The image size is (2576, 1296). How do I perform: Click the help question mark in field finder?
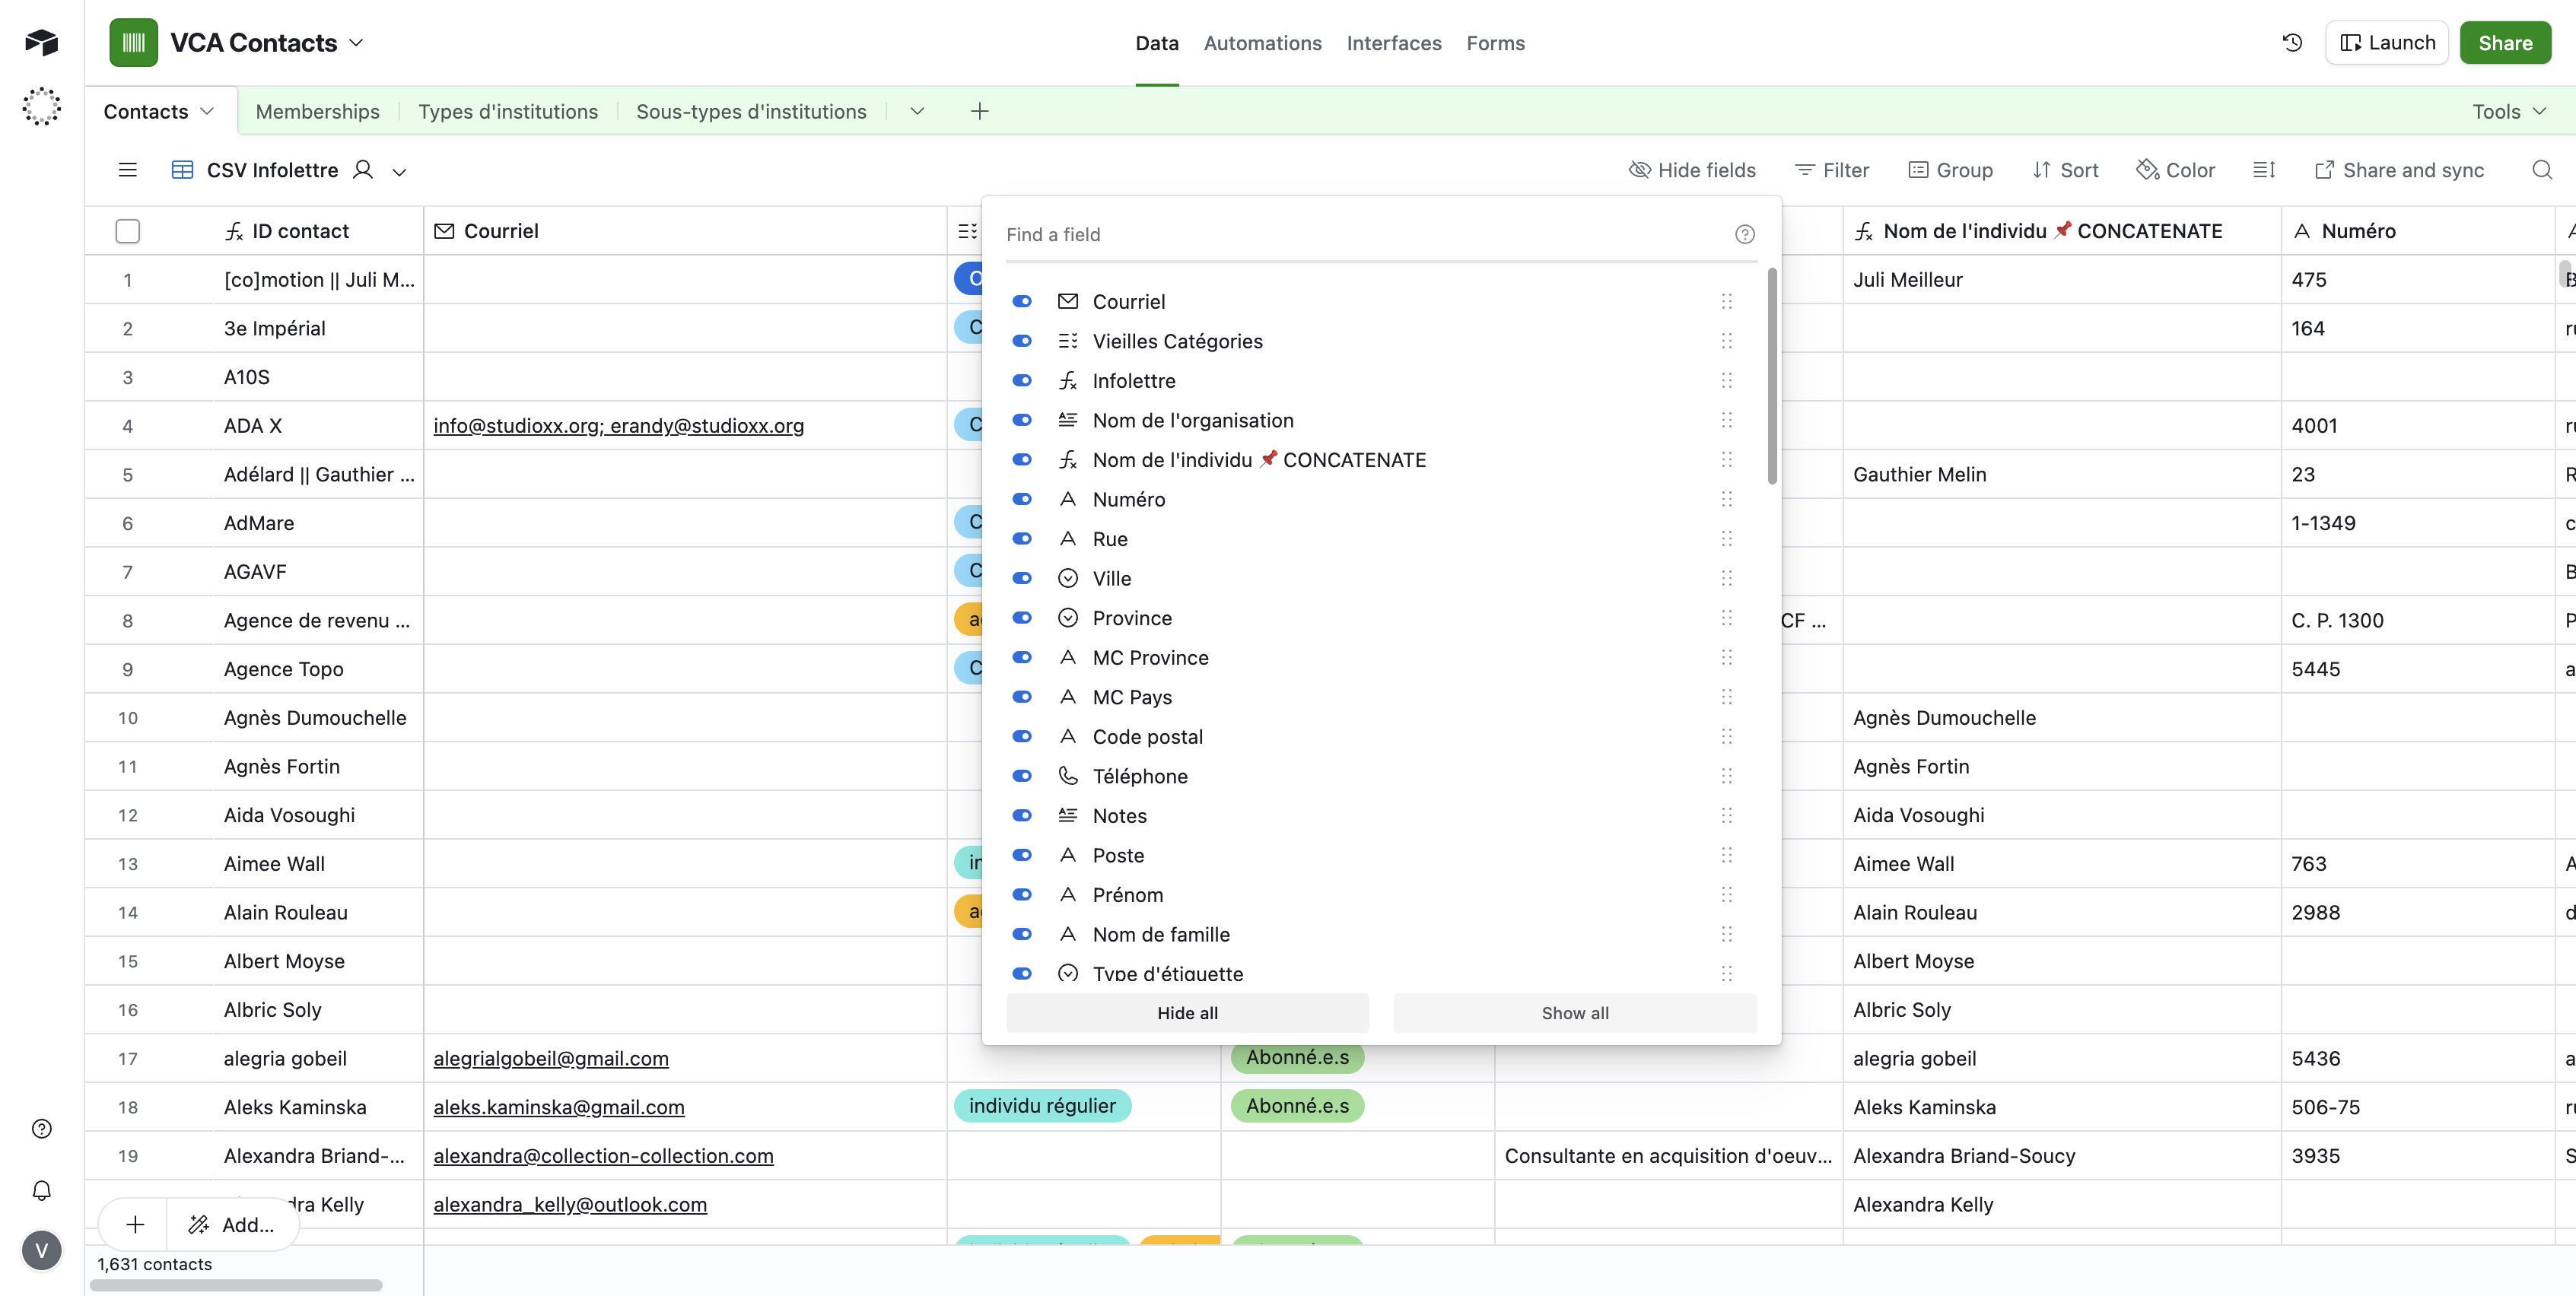pos(1744,234)
